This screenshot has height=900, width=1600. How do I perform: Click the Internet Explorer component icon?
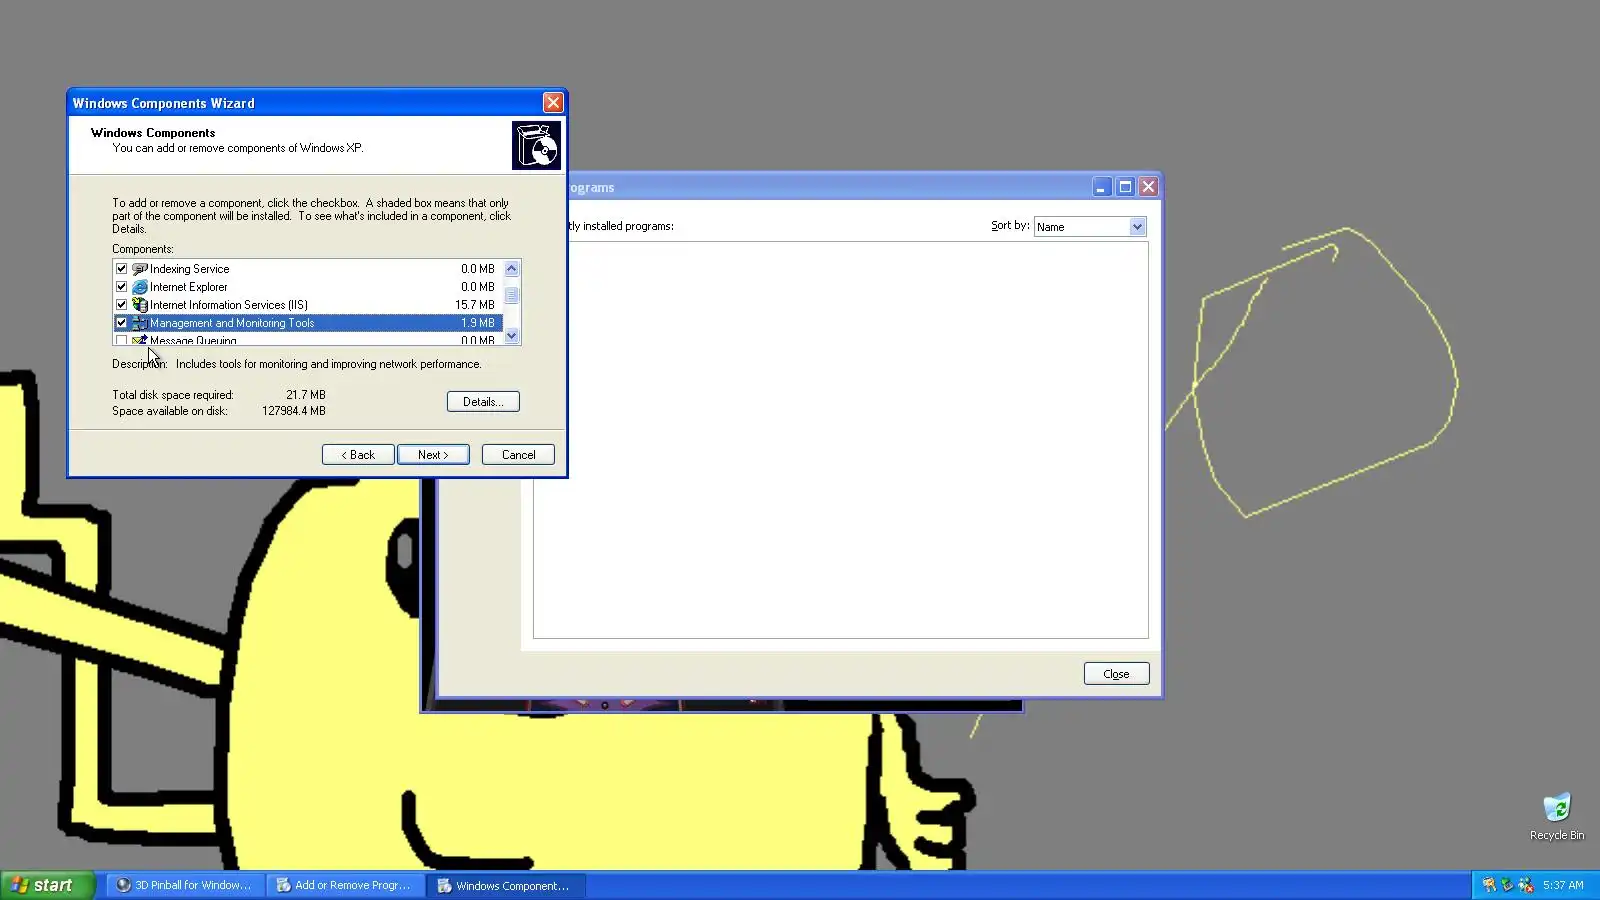tap(140, 287)
